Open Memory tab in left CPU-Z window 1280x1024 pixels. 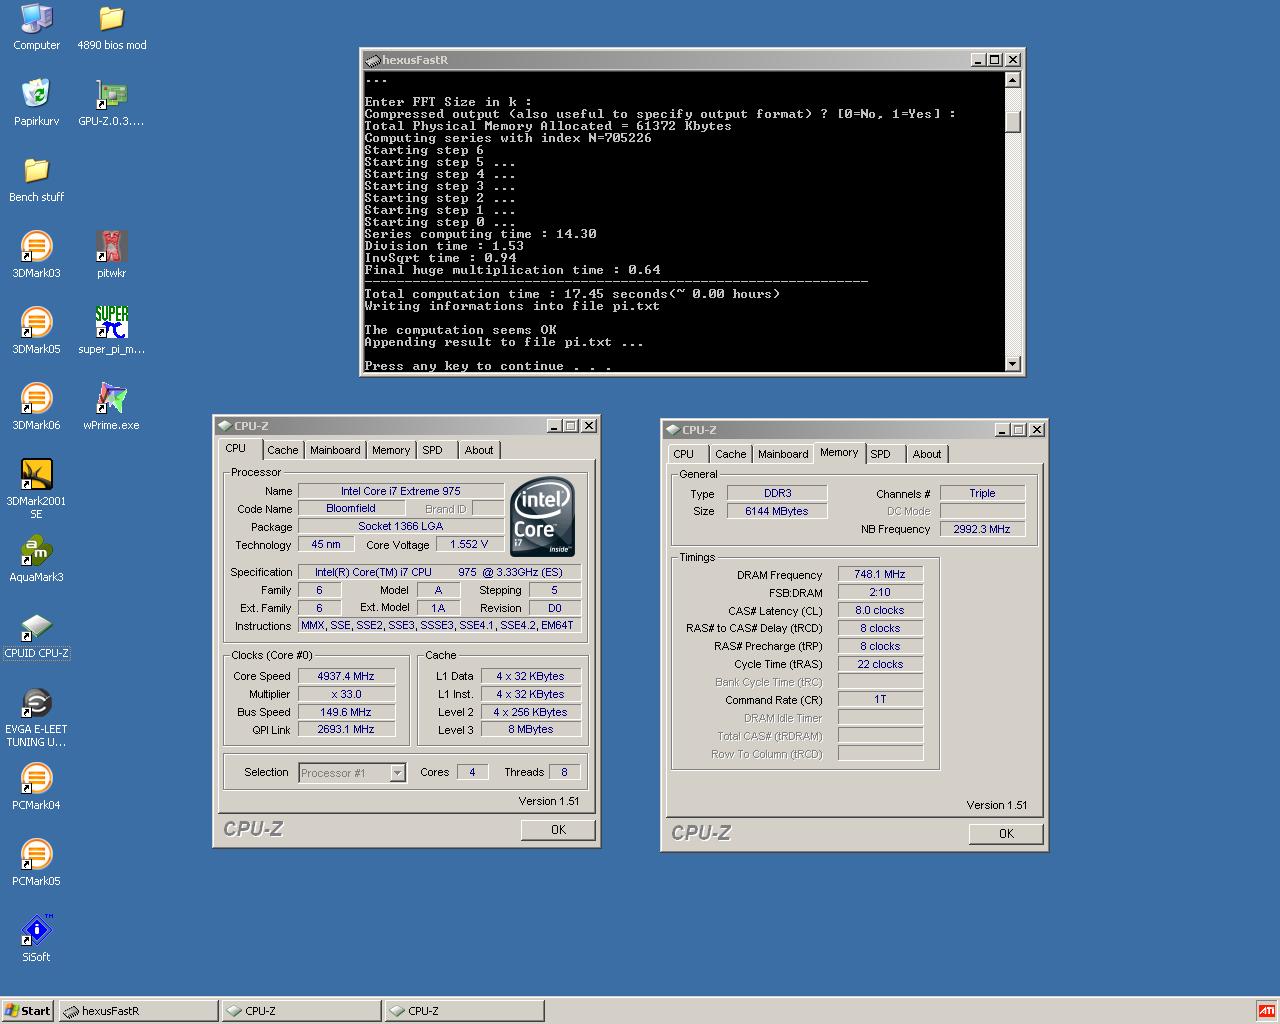(391, 450)
